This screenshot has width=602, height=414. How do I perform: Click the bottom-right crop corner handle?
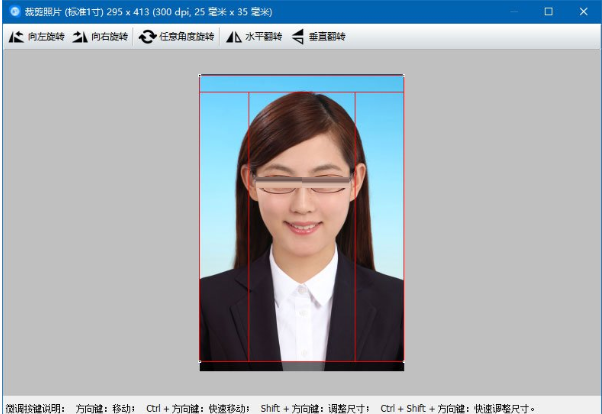403,361
